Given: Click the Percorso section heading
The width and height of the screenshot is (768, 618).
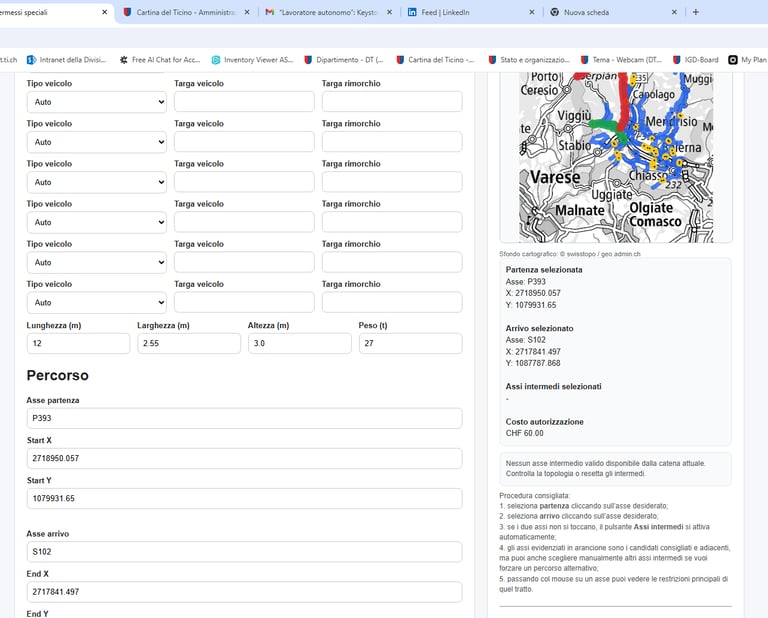Looking at the screenshot, I should click(57, 376).
